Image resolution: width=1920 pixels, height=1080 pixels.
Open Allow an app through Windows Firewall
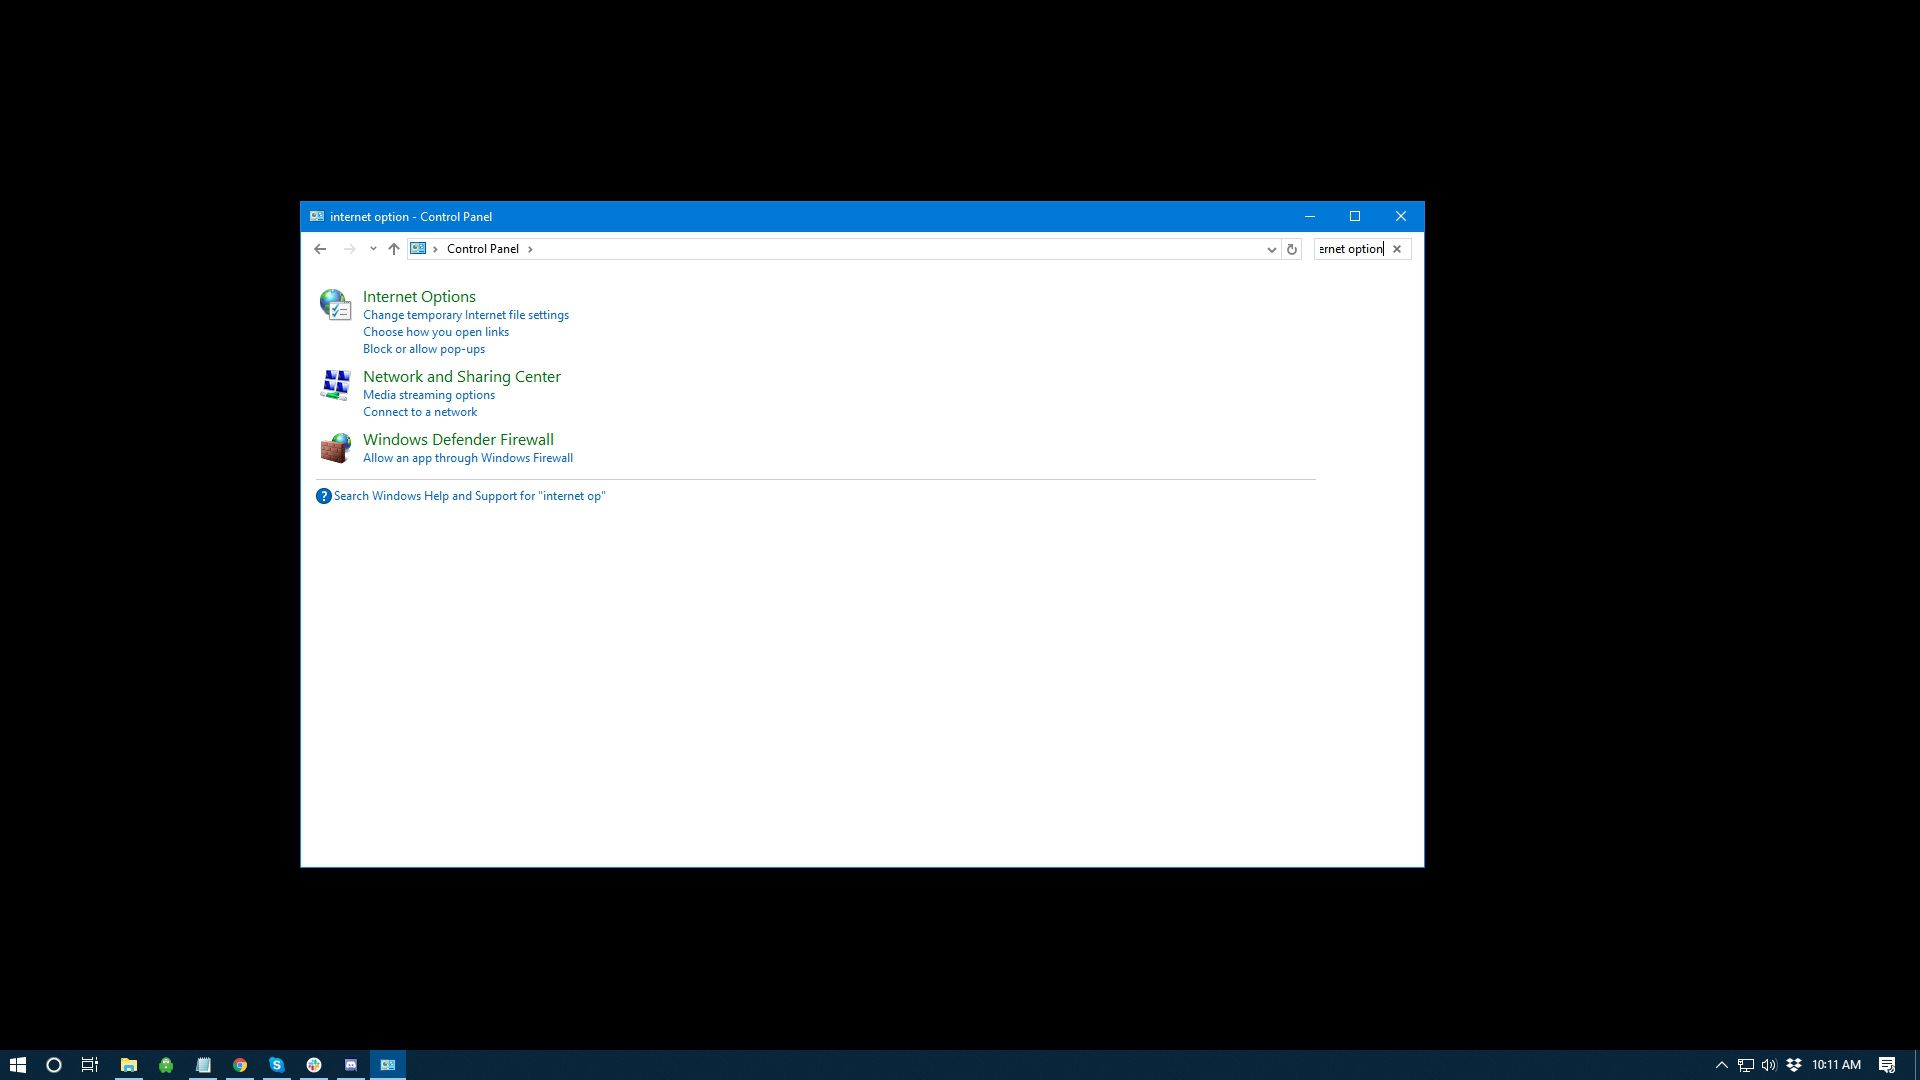coord(468,456)
